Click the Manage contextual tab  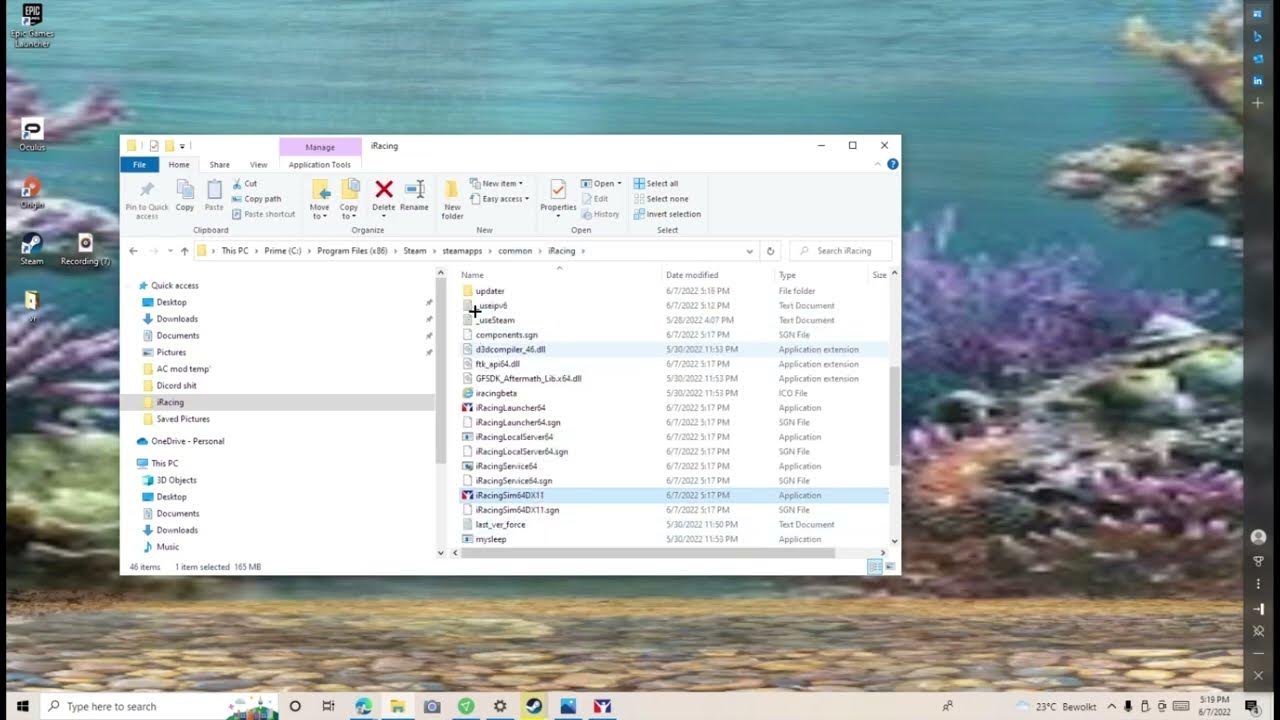click(x=320, y=147)
